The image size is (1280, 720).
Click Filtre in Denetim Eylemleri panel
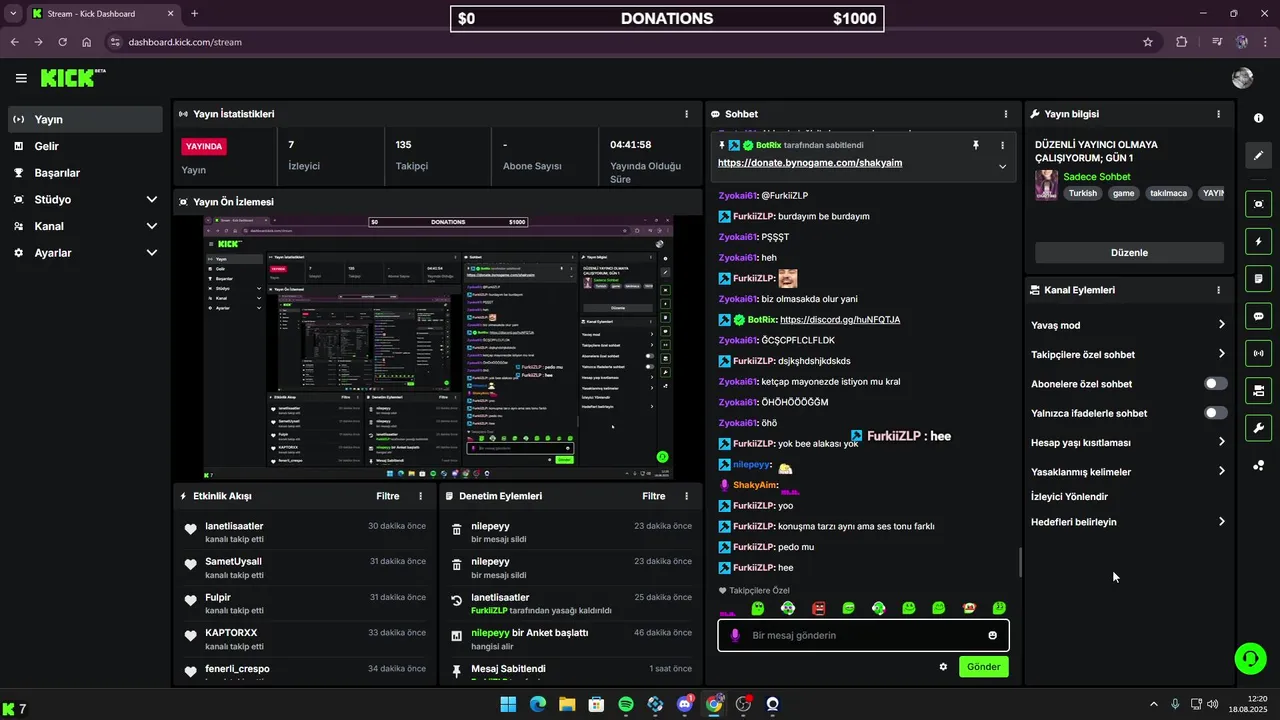pos(653,496)
